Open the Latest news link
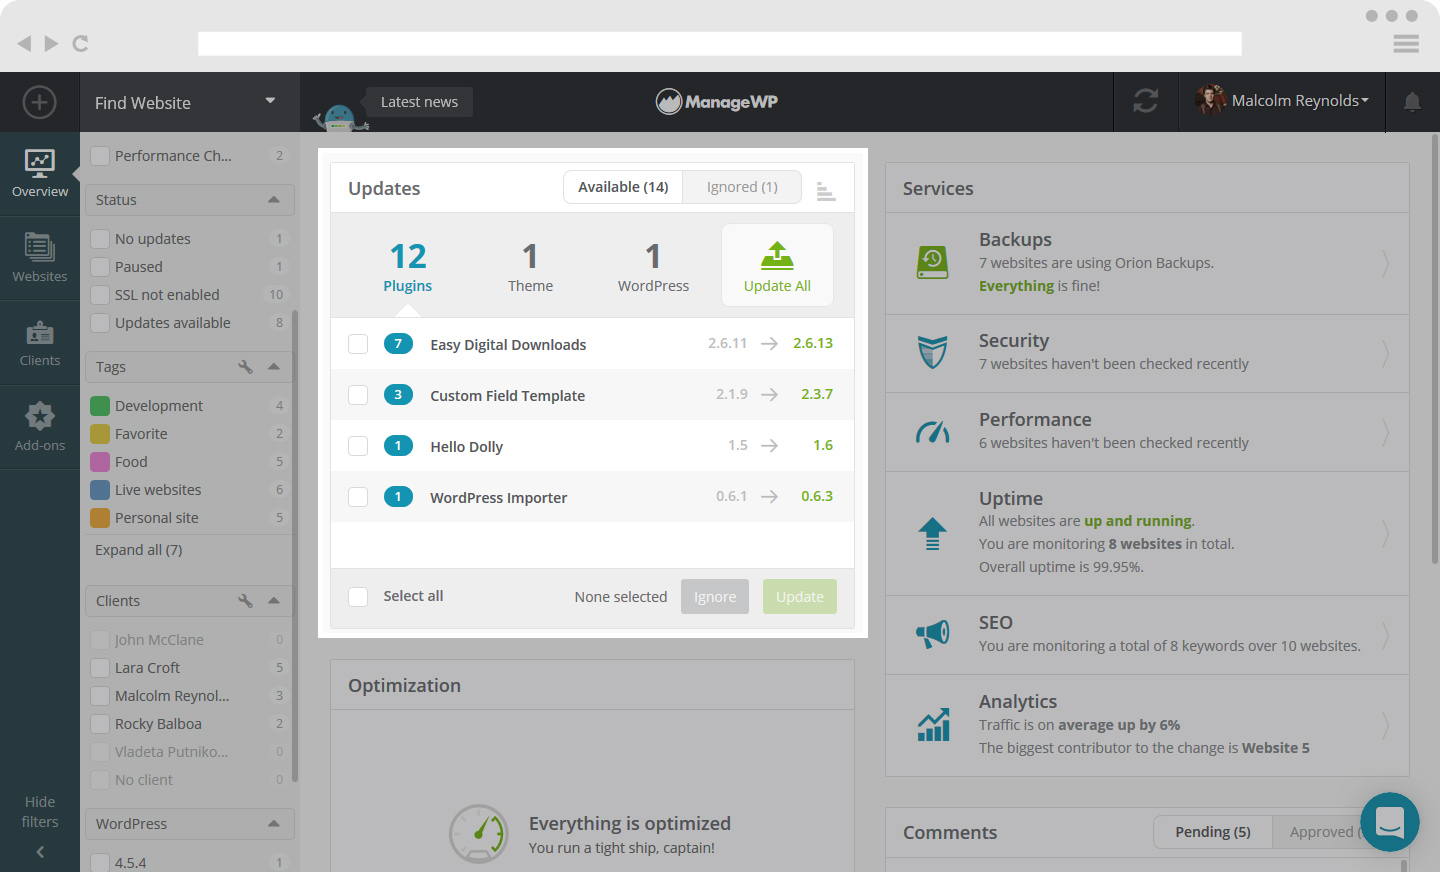This screenshot has width=1440, height=872. click(x=419, y=102)
